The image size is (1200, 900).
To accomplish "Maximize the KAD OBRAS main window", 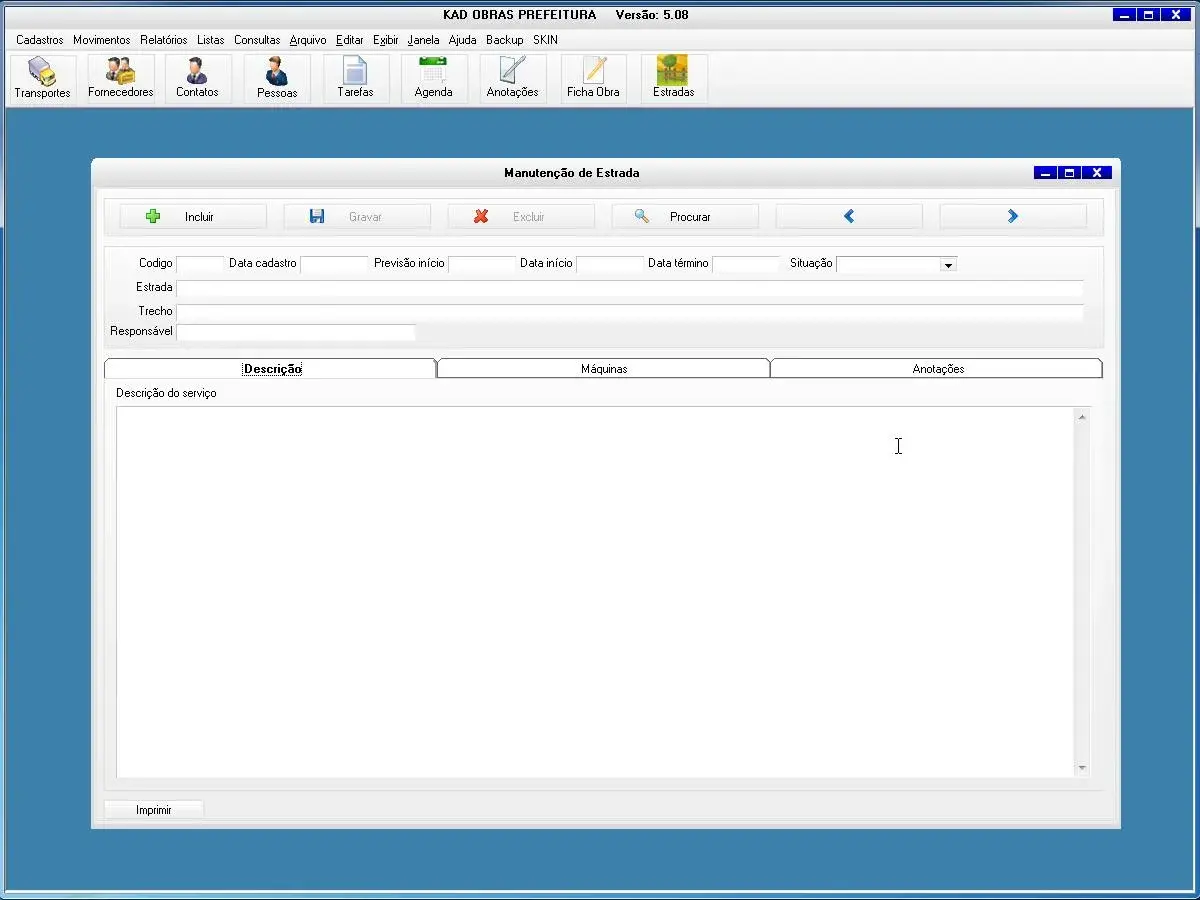I will pos(1149,15).
